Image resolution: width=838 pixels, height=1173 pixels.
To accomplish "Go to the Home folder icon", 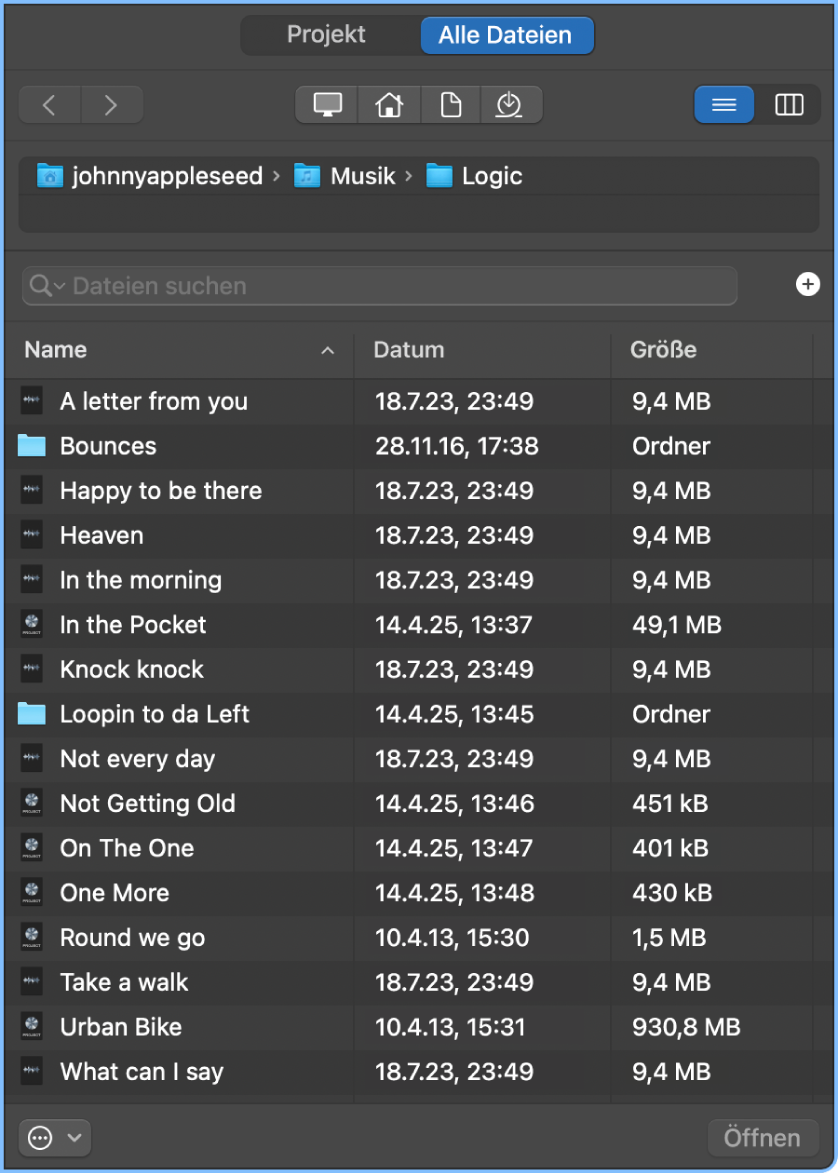I will coord(389,105).
